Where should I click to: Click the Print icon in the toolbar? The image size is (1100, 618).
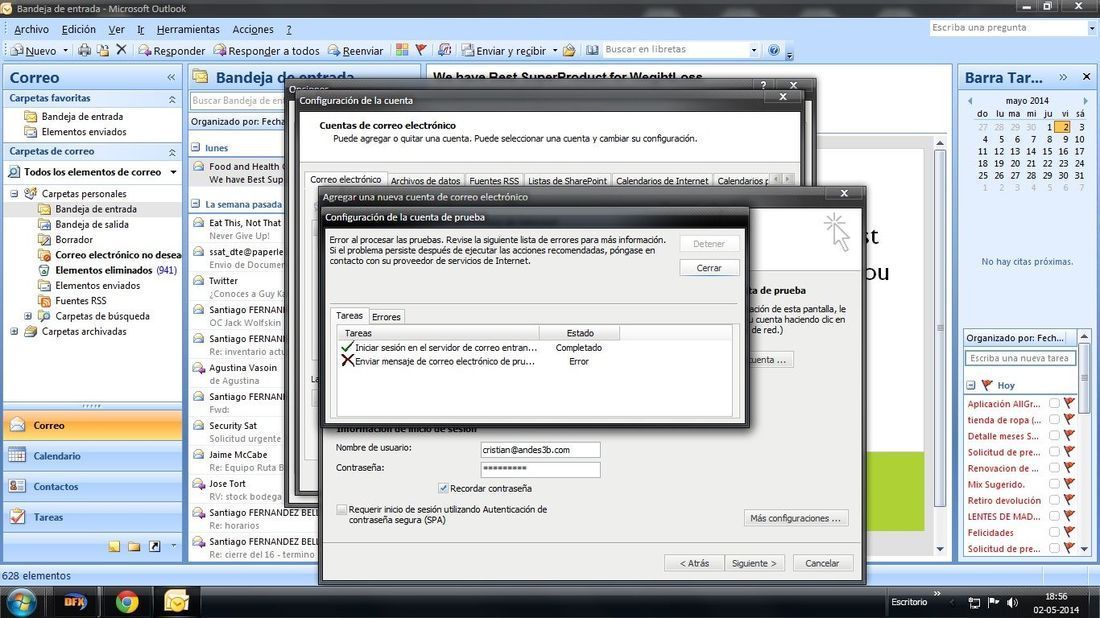tap(84, 50)
